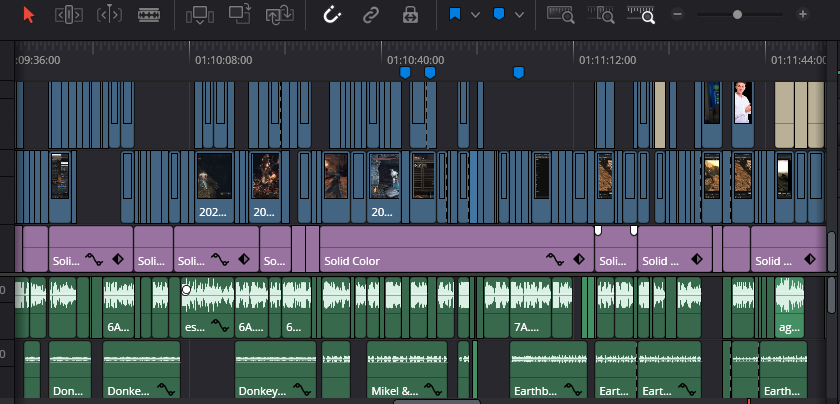Select the 'Donkey...' music clip

tap(275, 370)
